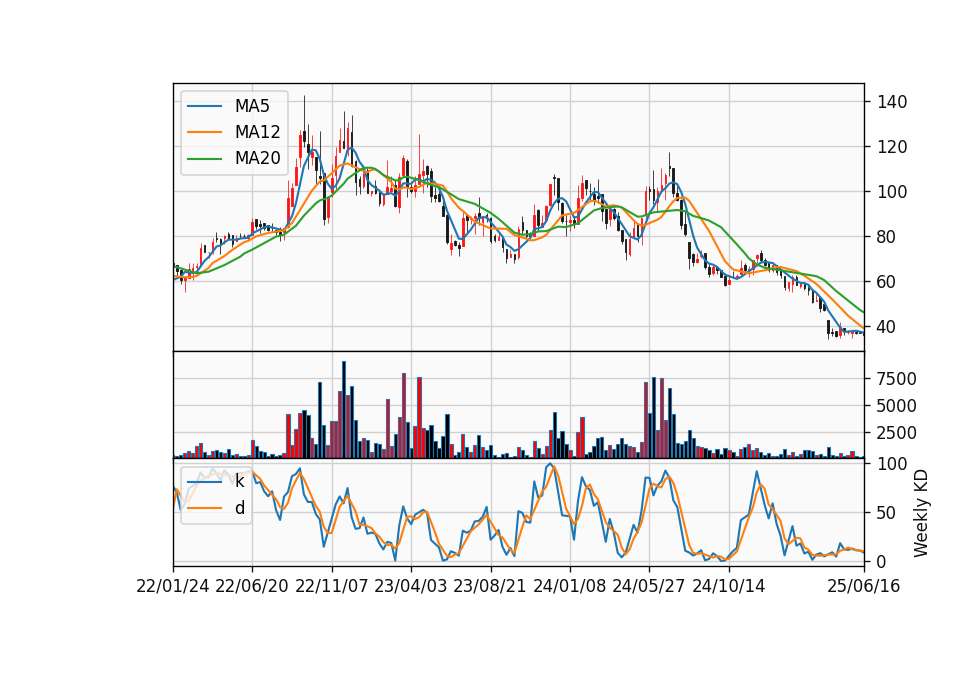This screenshot has height=690, width=960.
Task: Click the green MA20 legend line sample
Action: coord(204,159)
